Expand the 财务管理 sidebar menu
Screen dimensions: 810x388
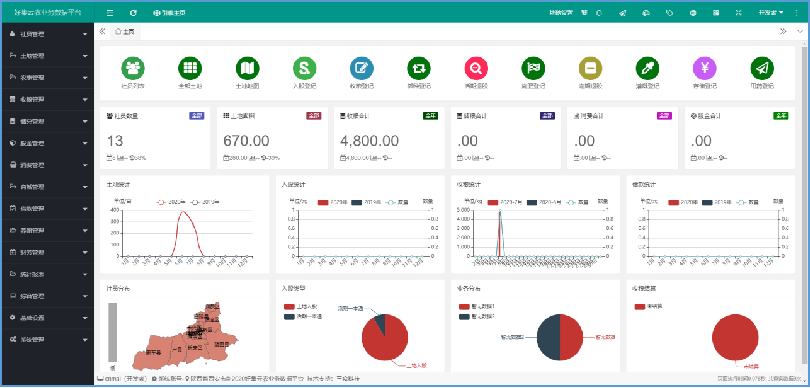pyautogui.click(x=48, y=253)
